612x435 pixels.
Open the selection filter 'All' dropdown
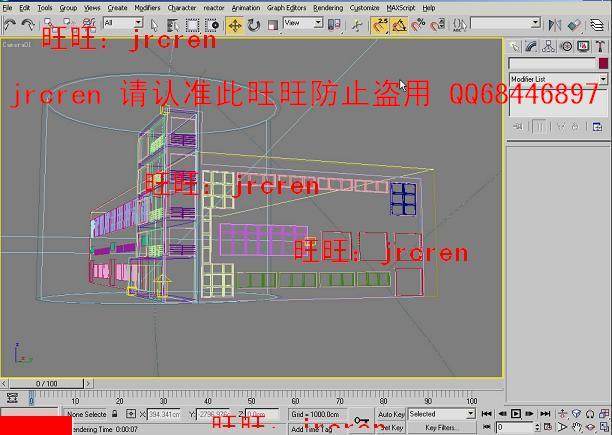(x=123, y=23)
